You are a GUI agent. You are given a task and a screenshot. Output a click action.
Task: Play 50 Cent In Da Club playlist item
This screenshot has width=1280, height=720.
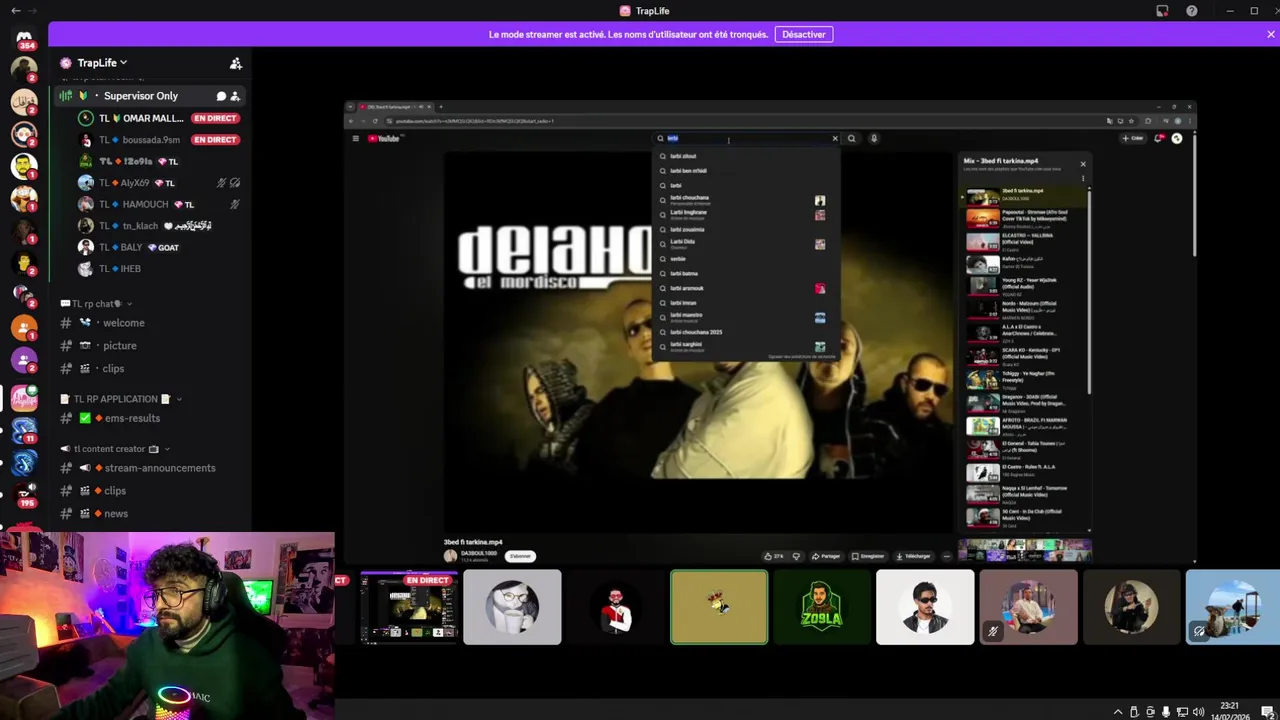pos(1025,516)
